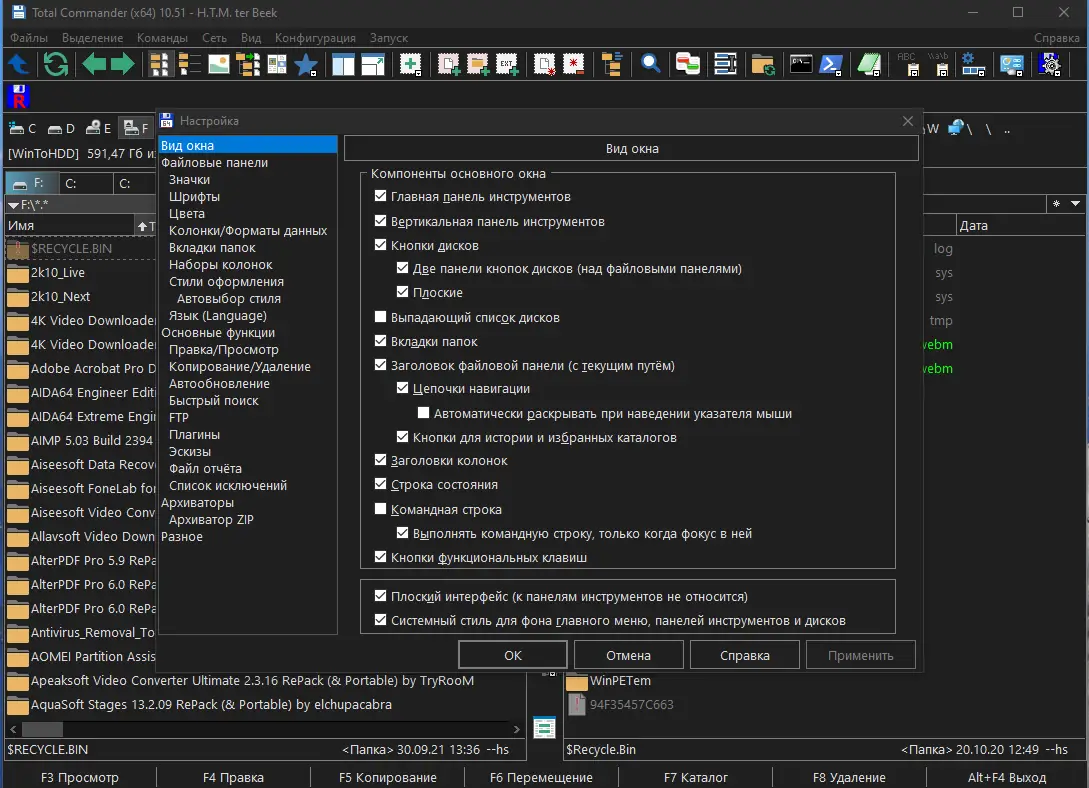Select drive E button in left panel
The width and height of the screenshot is (1089, 788).
tap(98, 128)
